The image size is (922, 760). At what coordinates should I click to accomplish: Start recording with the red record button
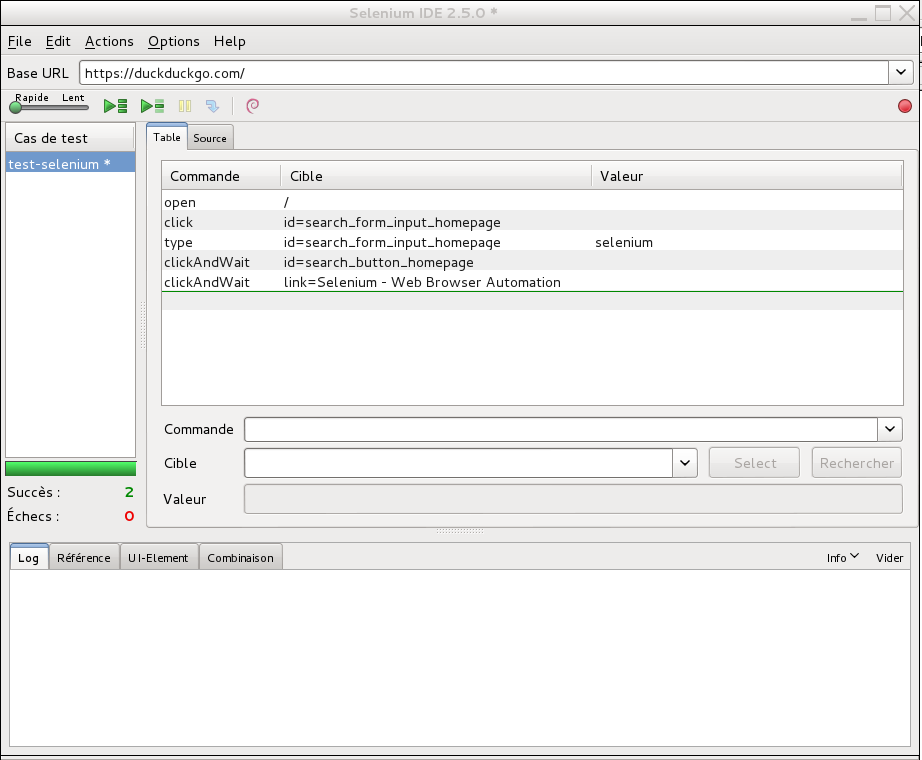point(905,105)
